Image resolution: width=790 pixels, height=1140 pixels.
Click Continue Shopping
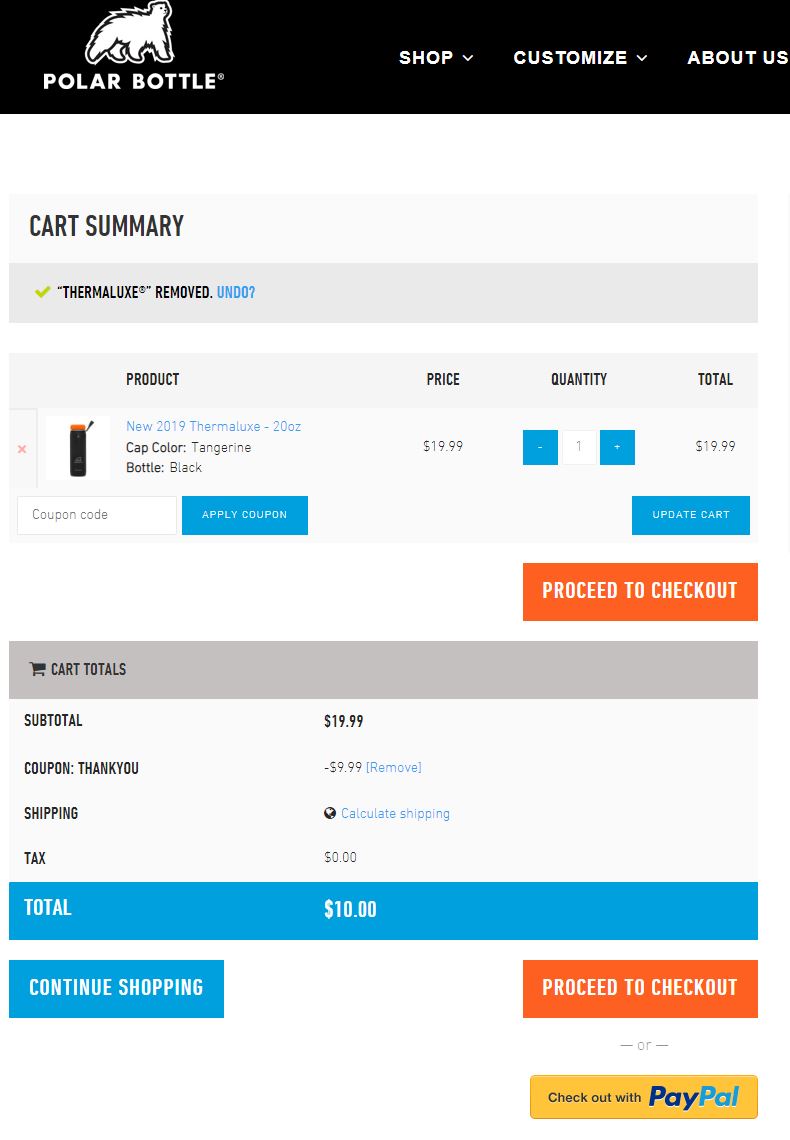point(116,988)
